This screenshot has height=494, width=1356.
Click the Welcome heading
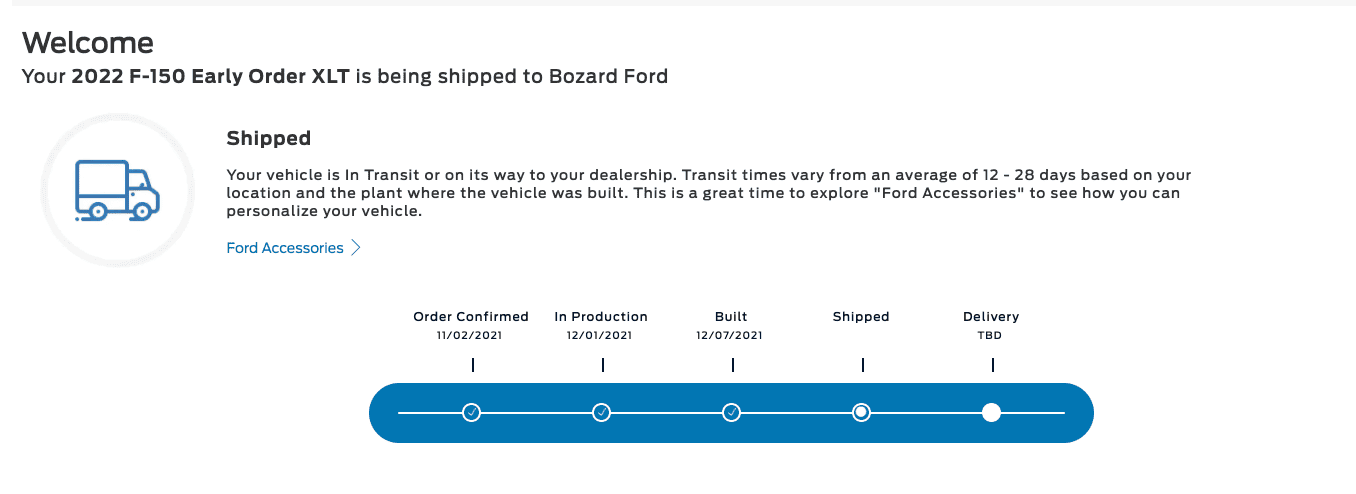tap(88, 42)
